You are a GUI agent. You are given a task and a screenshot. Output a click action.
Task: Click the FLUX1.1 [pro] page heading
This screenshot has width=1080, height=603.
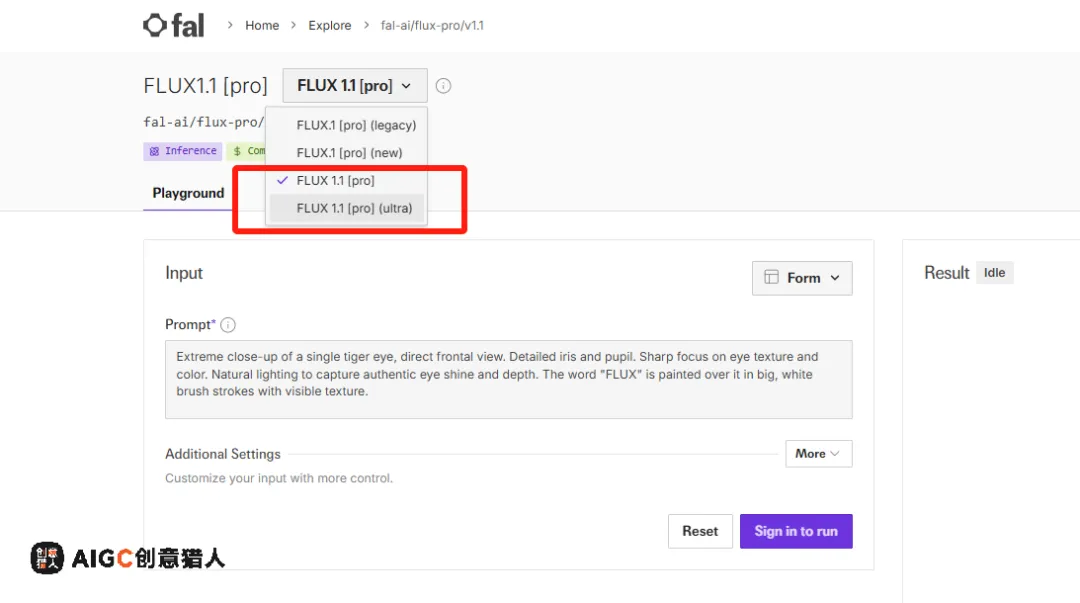click(205, 85)
